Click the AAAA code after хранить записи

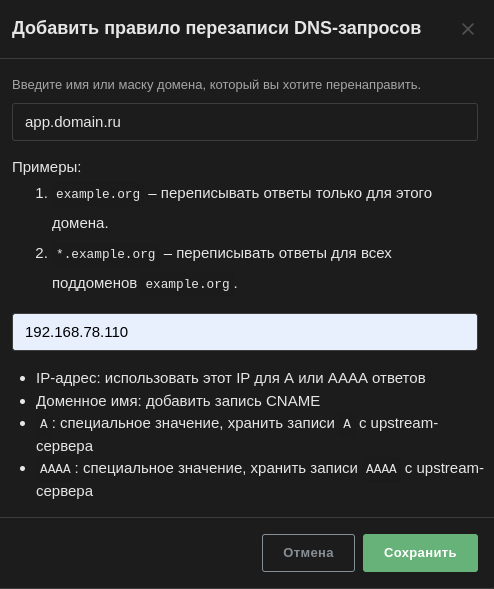tap(381, 469)
